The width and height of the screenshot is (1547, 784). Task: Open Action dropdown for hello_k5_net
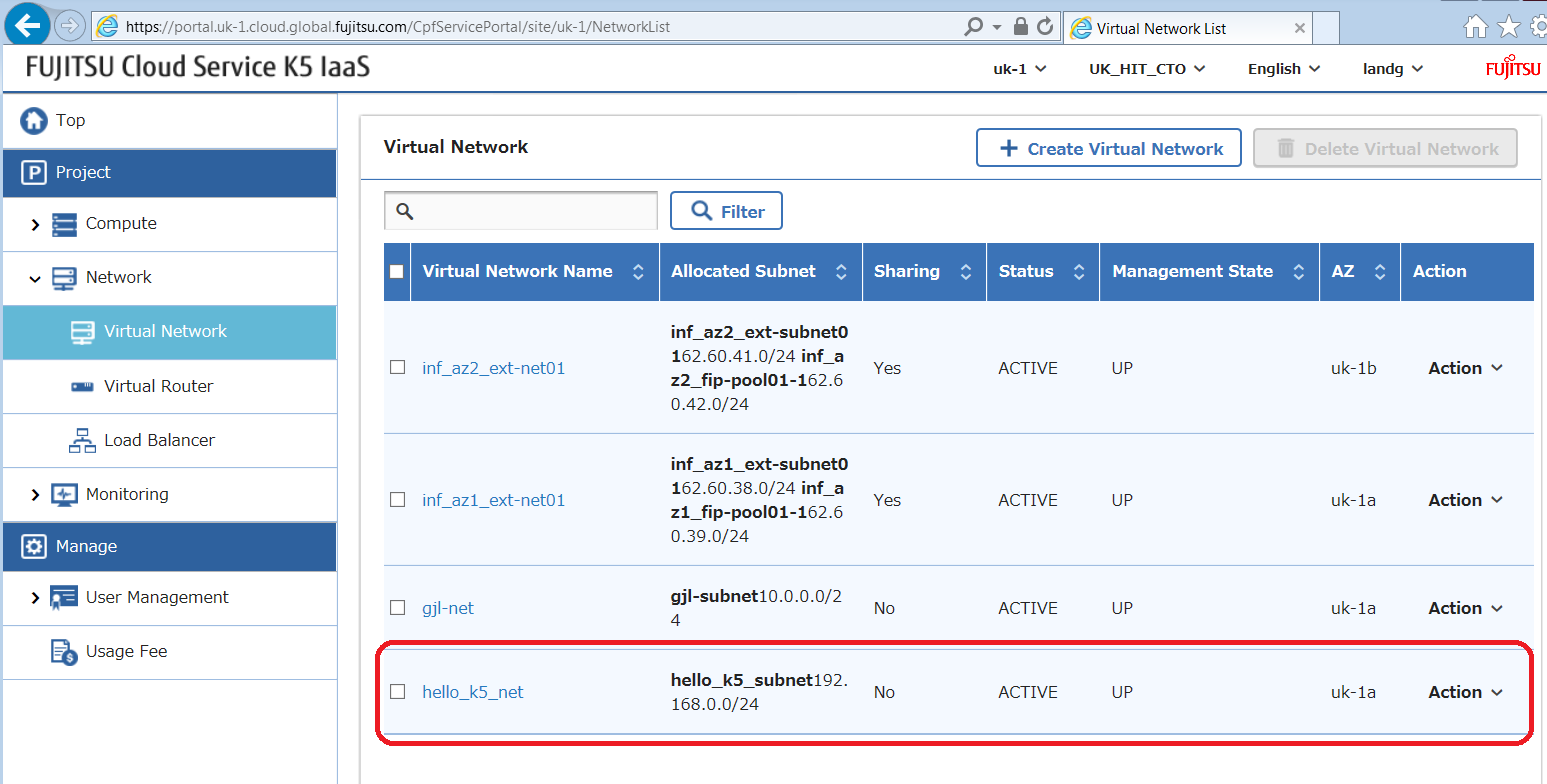tap(1466, 692)
